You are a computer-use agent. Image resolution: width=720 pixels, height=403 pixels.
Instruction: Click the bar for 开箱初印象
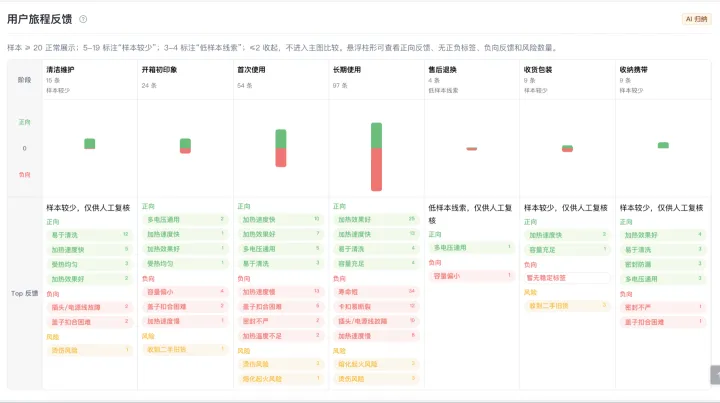(185, 146)
